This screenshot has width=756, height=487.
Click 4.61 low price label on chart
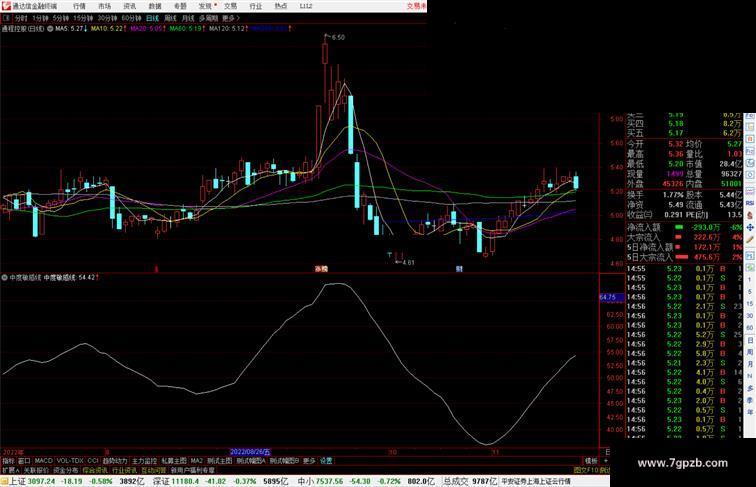pyautogui.click(x=408, y=262)
